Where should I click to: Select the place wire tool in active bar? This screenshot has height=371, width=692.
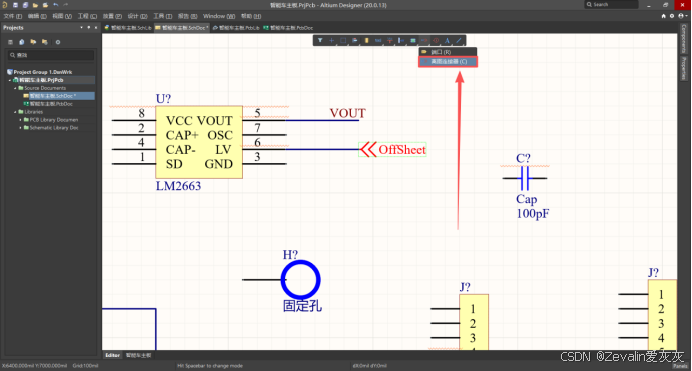coord(378,41)
